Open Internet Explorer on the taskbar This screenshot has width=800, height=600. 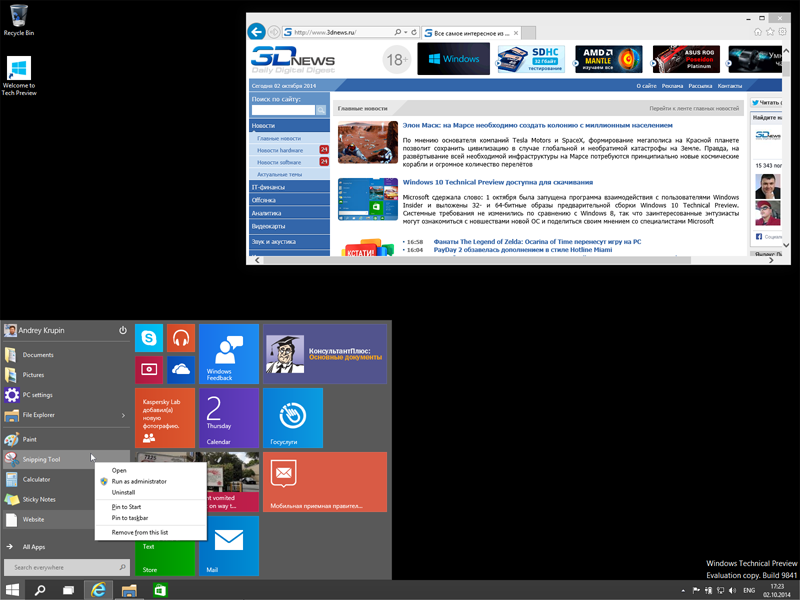pyautogui.click(x=98, y=590)
